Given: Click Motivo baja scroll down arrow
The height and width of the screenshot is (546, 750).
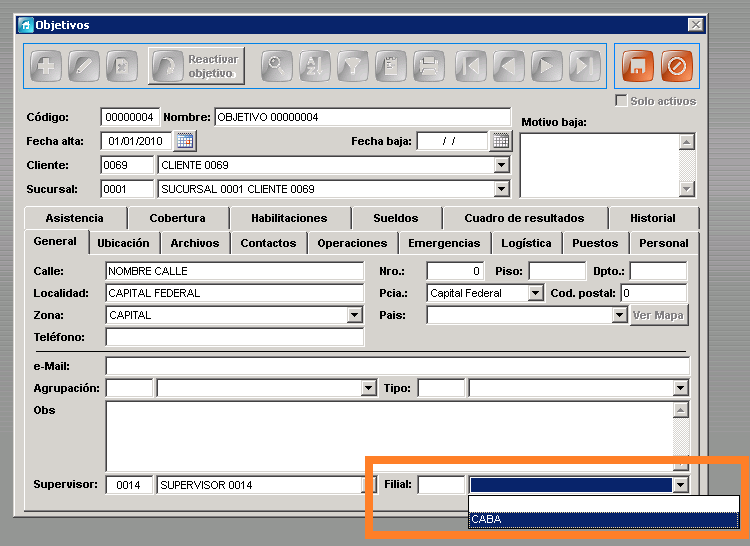Looking at the screenshot, I should [x=687, y=189].
